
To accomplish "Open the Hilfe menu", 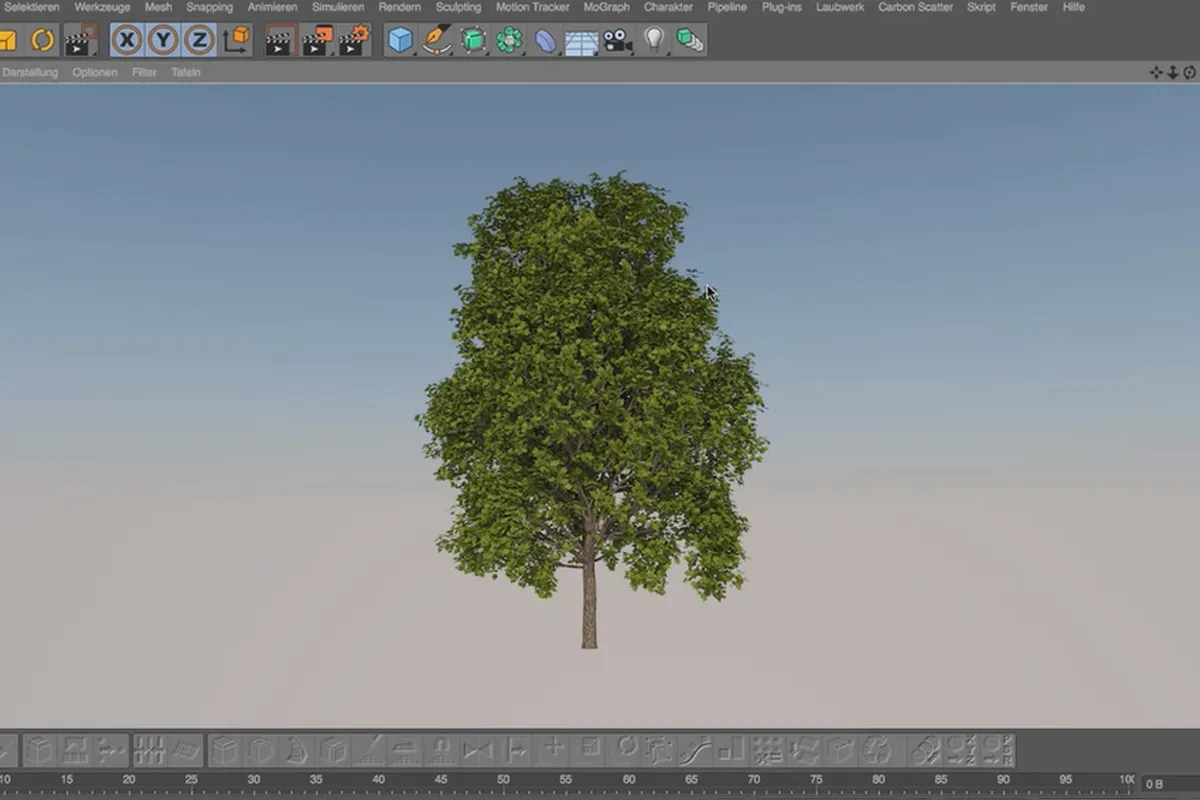I will pyautogui.click(x=1073, y=7).
